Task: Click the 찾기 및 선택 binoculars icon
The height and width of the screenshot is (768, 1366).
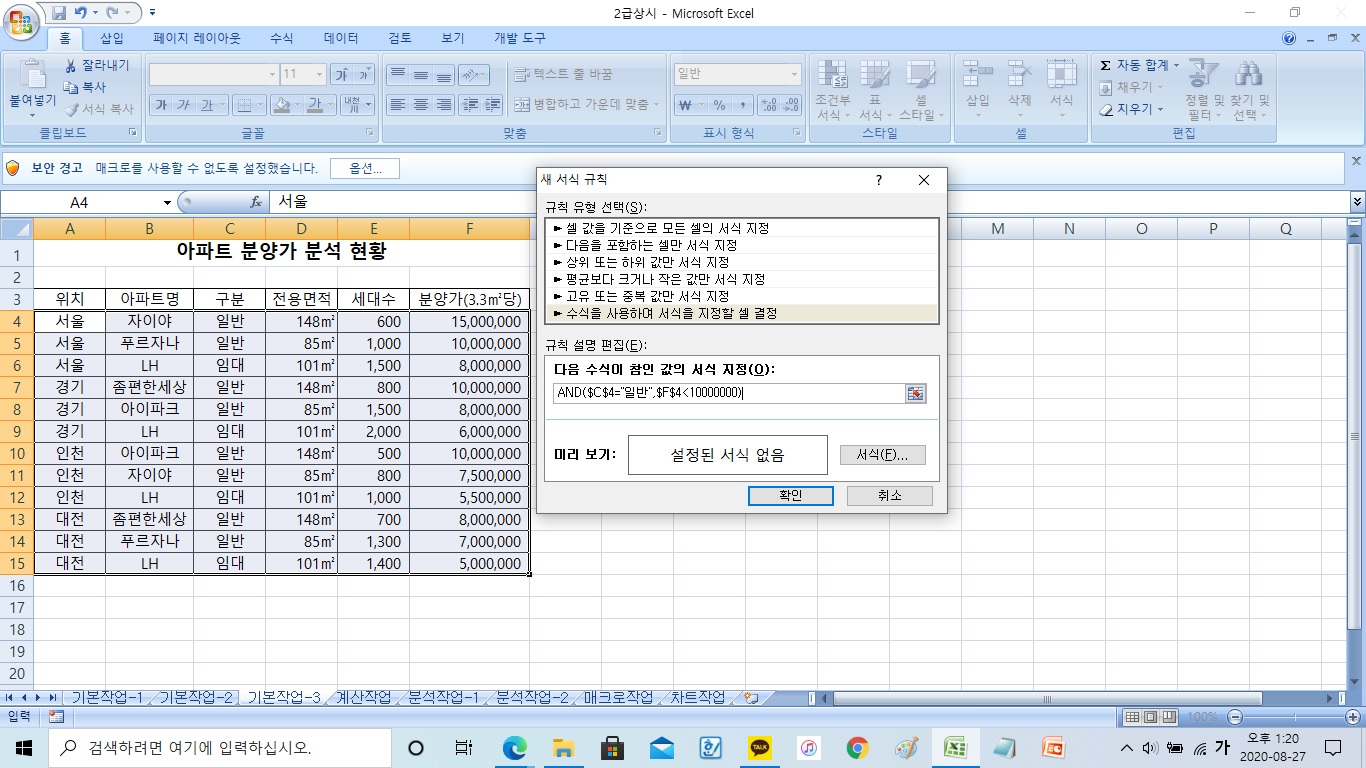Action: click(x=1248, y=77)
